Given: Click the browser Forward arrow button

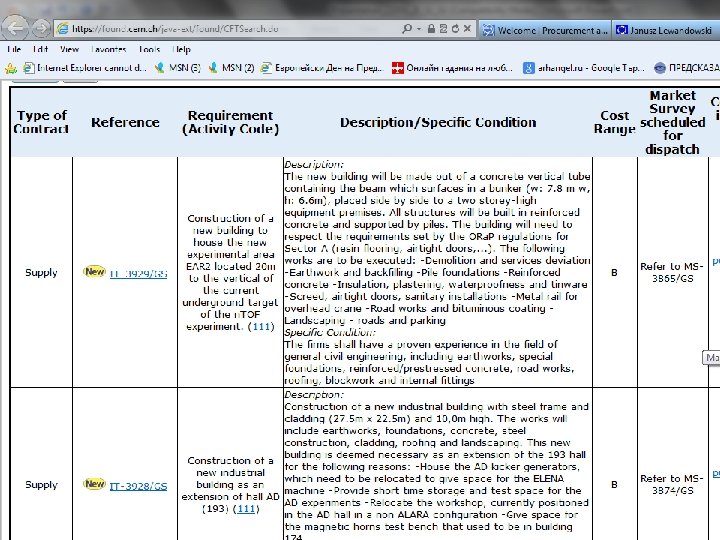Looking at the screenshot, I should pyautogui.click(x=41, y=28).
